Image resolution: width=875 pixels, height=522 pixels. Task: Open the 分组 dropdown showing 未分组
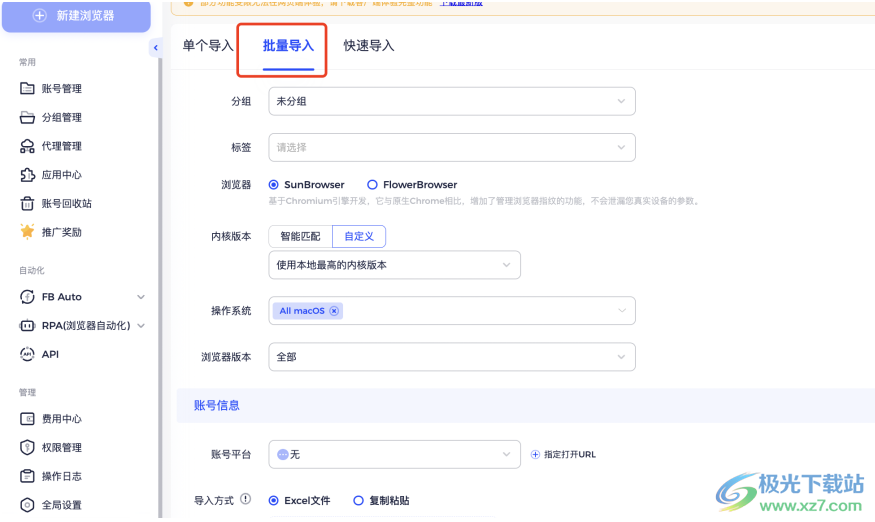451,101
